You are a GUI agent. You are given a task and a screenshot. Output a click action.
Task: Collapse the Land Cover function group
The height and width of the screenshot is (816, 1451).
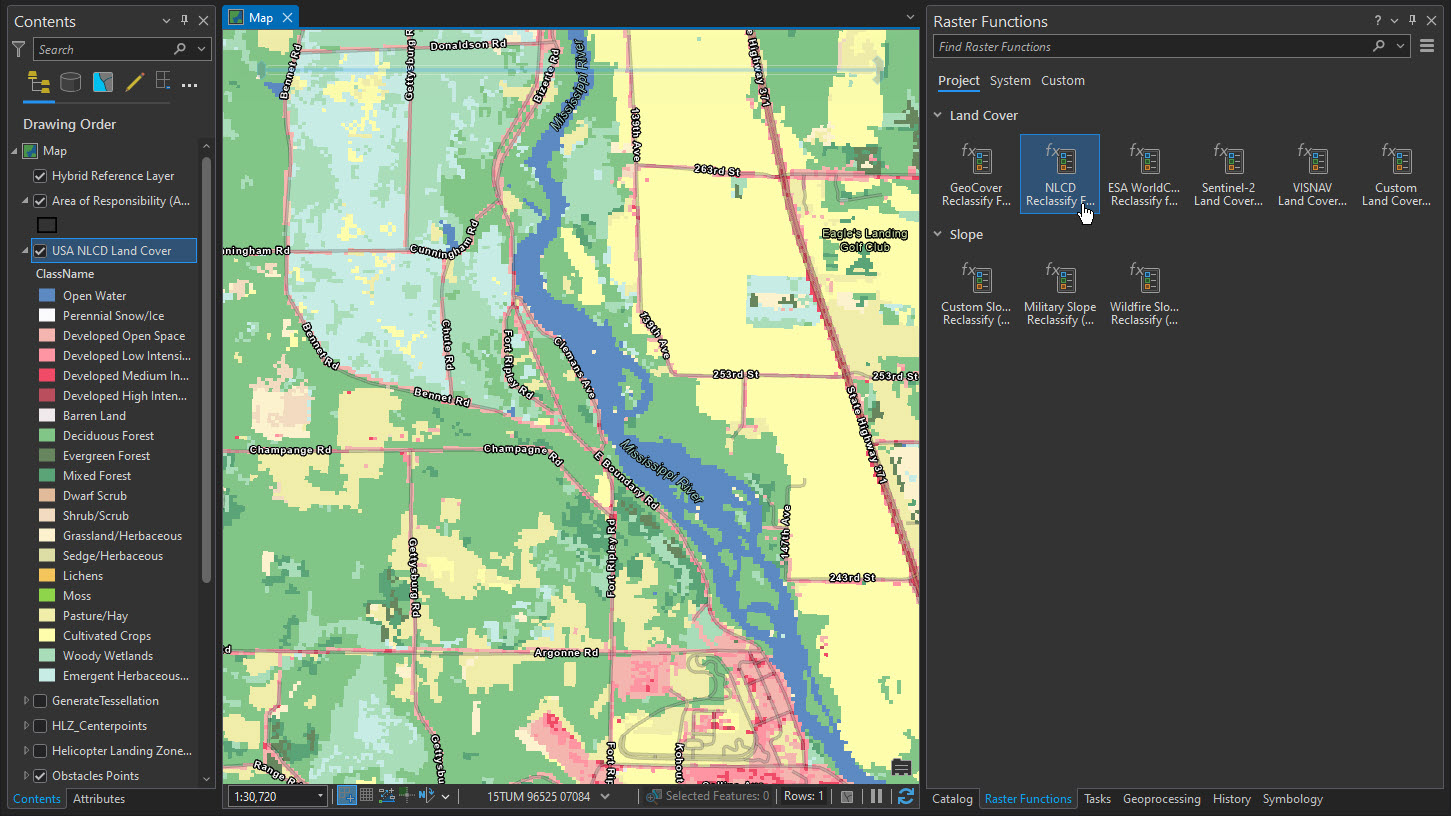point(937,115)
